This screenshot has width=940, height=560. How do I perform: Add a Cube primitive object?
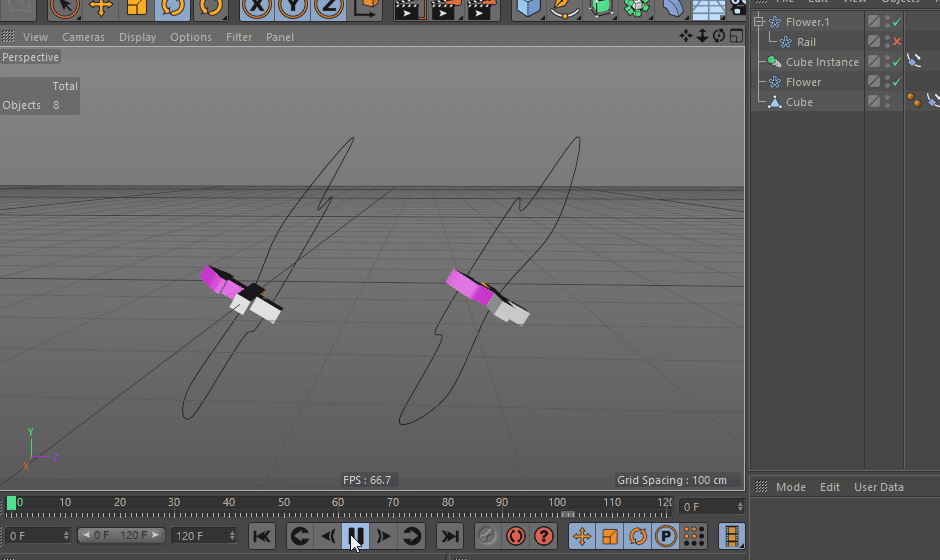528,8
